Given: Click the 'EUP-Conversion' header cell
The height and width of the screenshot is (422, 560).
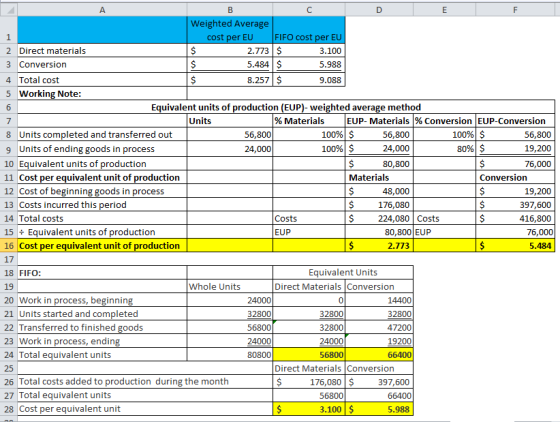Looking at the screenshot, I should (515, 121).
